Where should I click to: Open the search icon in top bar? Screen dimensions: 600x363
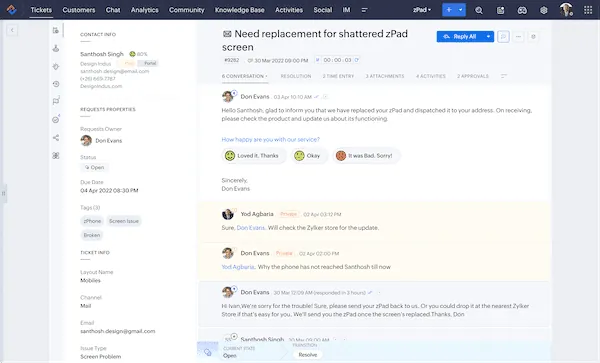(x=479, y=10)
